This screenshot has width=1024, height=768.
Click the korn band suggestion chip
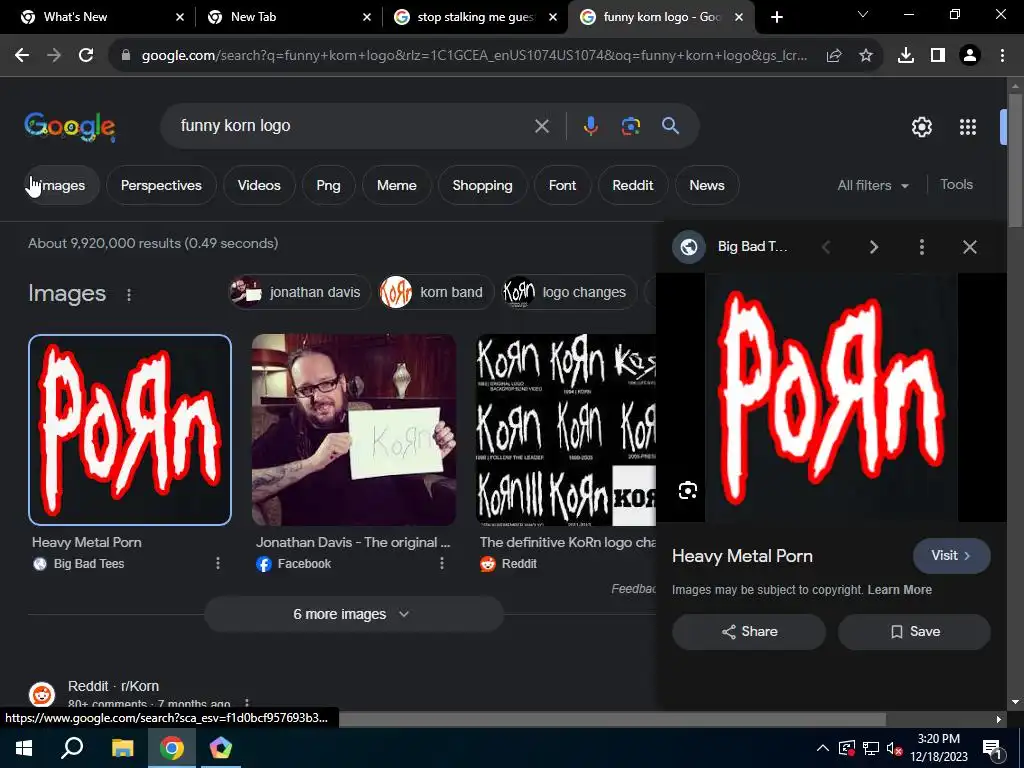point(436,292)
